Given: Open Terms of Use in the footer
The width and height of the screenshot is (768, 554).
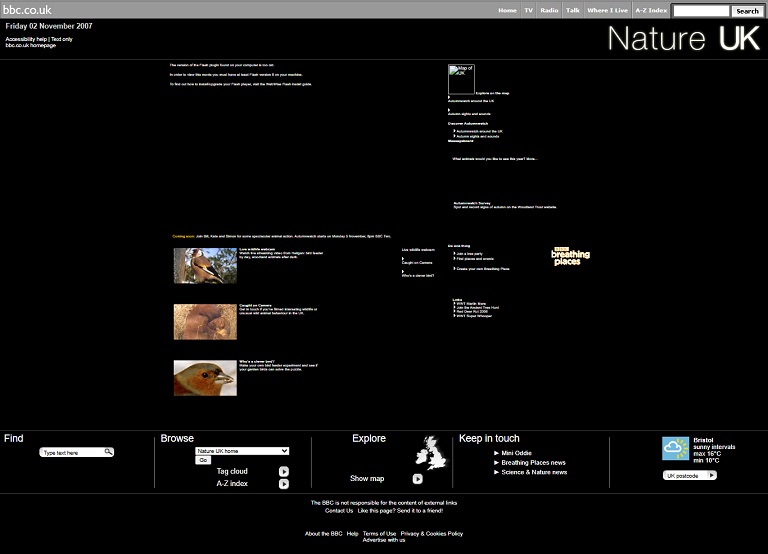Looking at the screenshot, I should click(379, 534).
